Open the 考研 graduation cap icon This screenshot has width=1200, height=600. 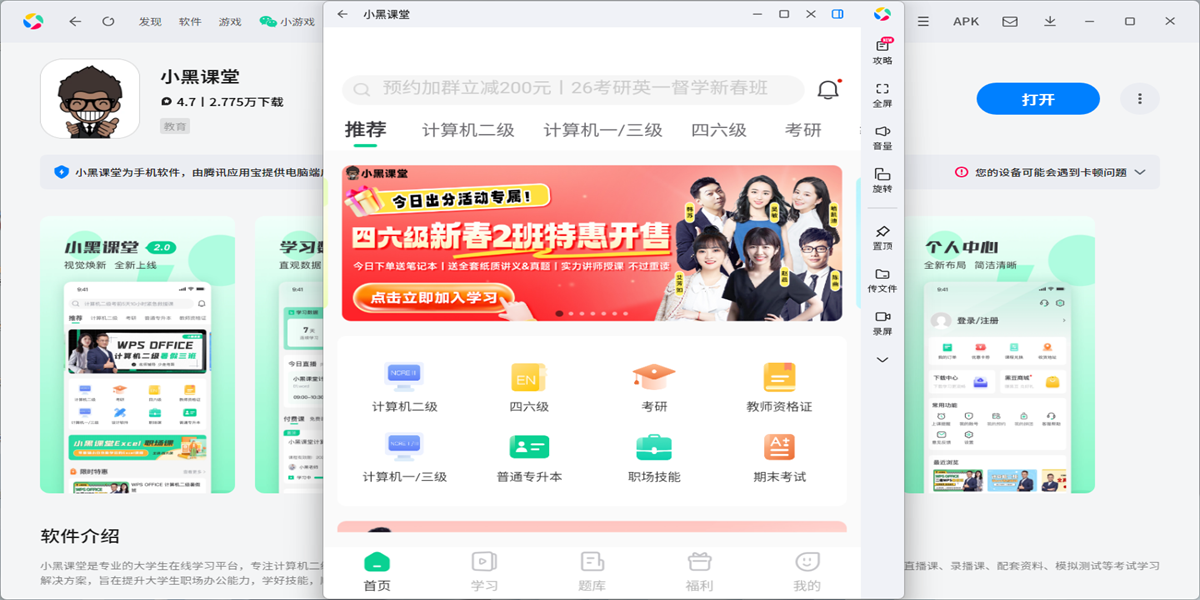click(654, 387)
